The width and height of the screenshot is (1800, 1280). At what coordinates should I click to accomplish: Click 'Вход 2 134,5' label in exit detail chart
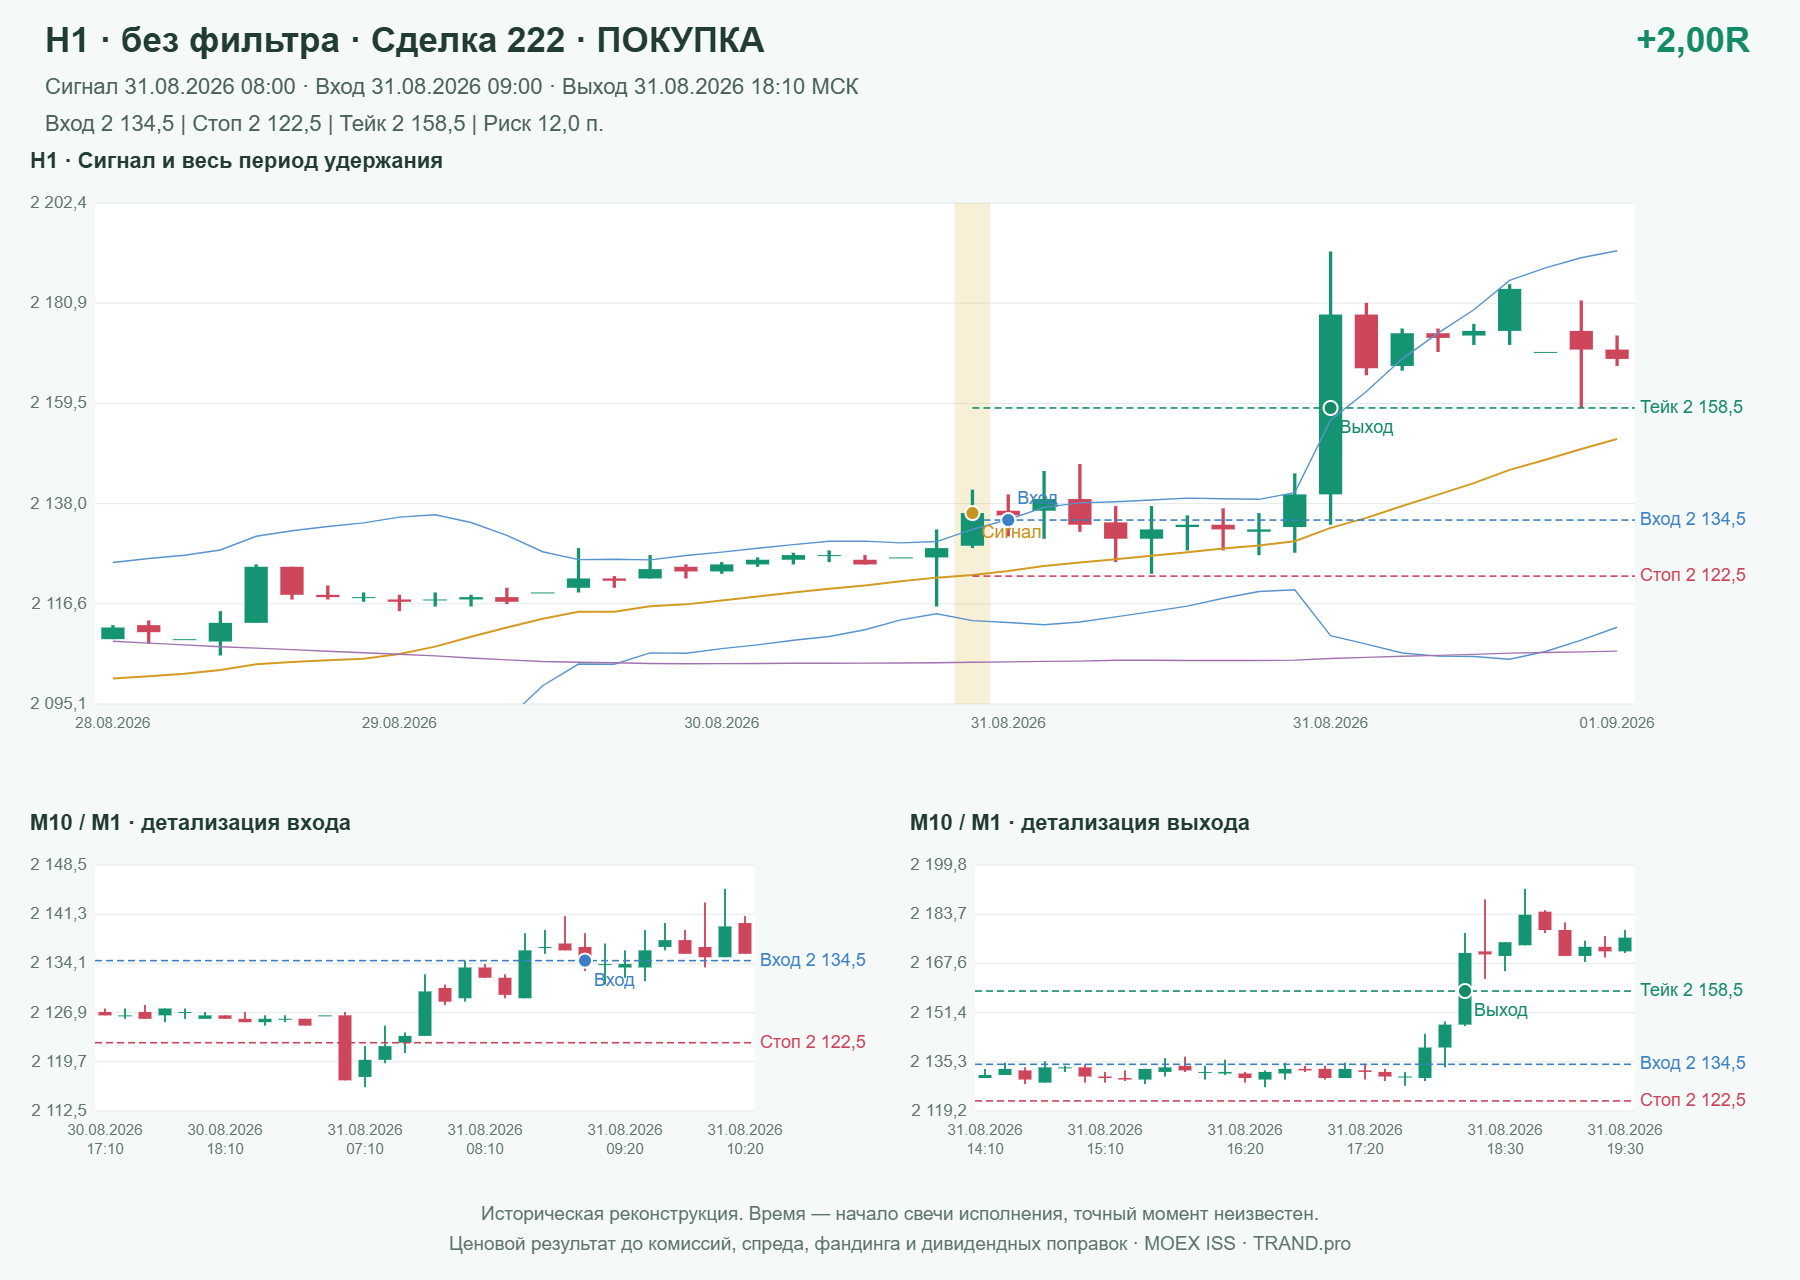1692,1063
